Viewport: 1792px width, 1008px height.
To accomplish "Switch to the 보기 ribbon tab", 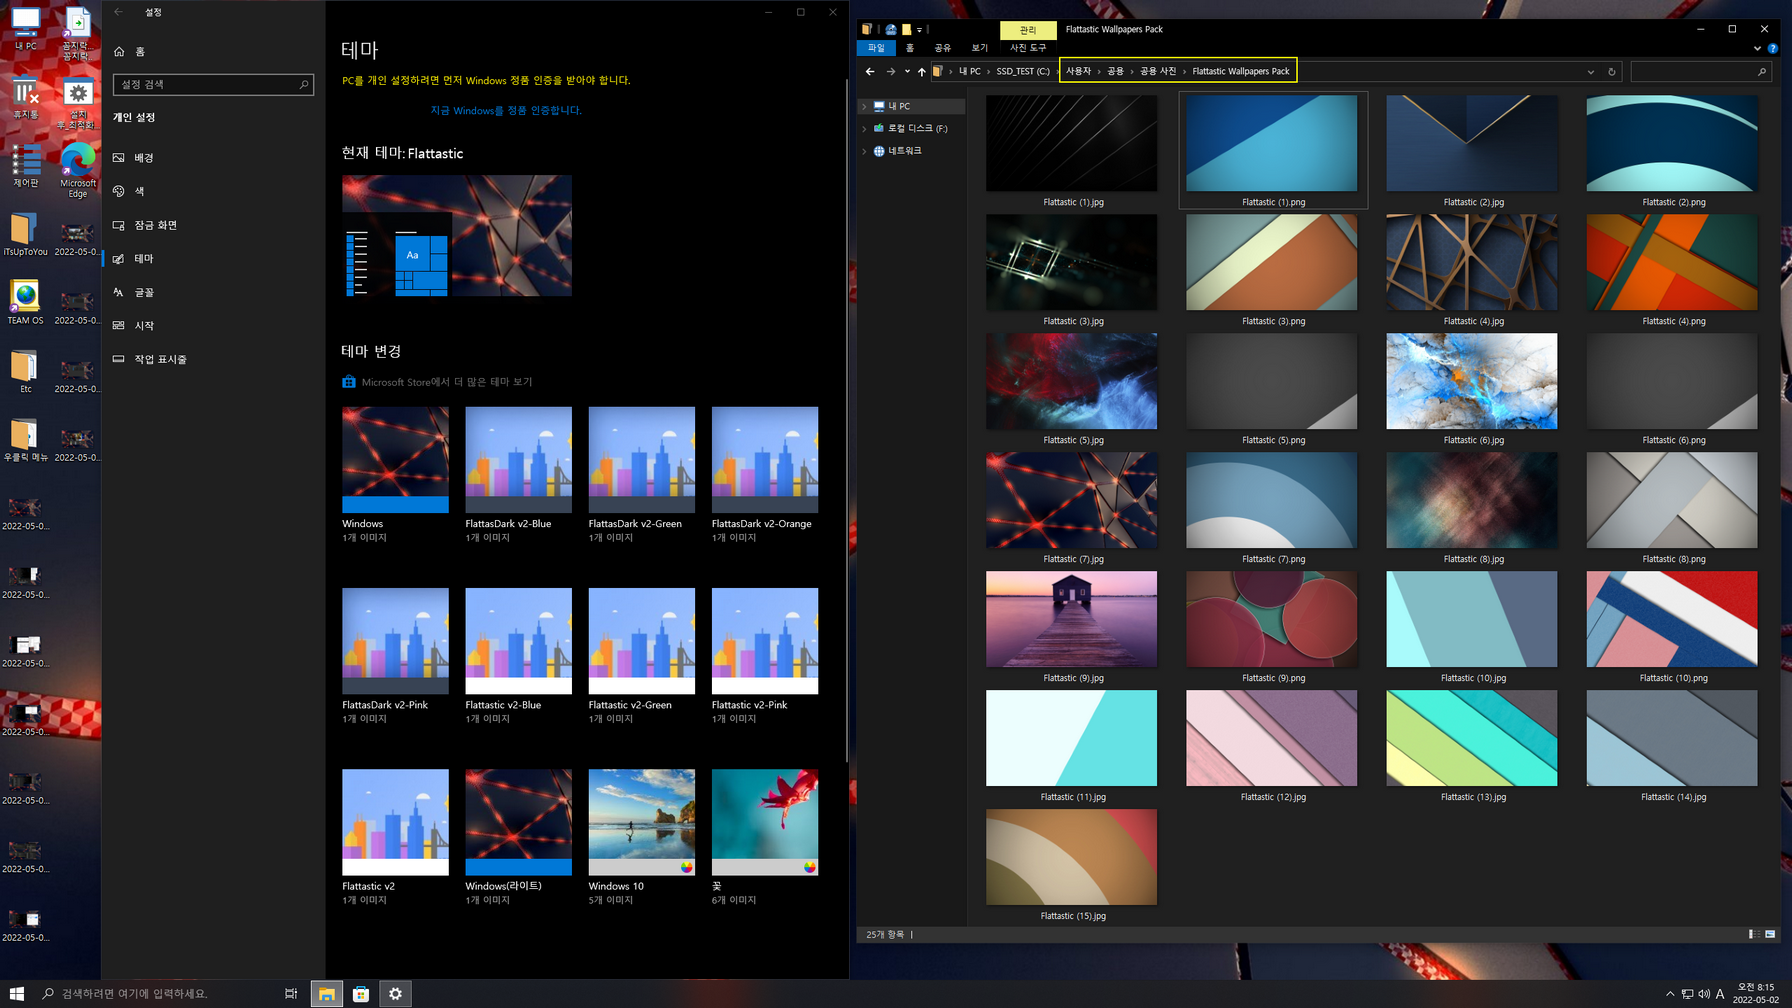I will (979, 48).
